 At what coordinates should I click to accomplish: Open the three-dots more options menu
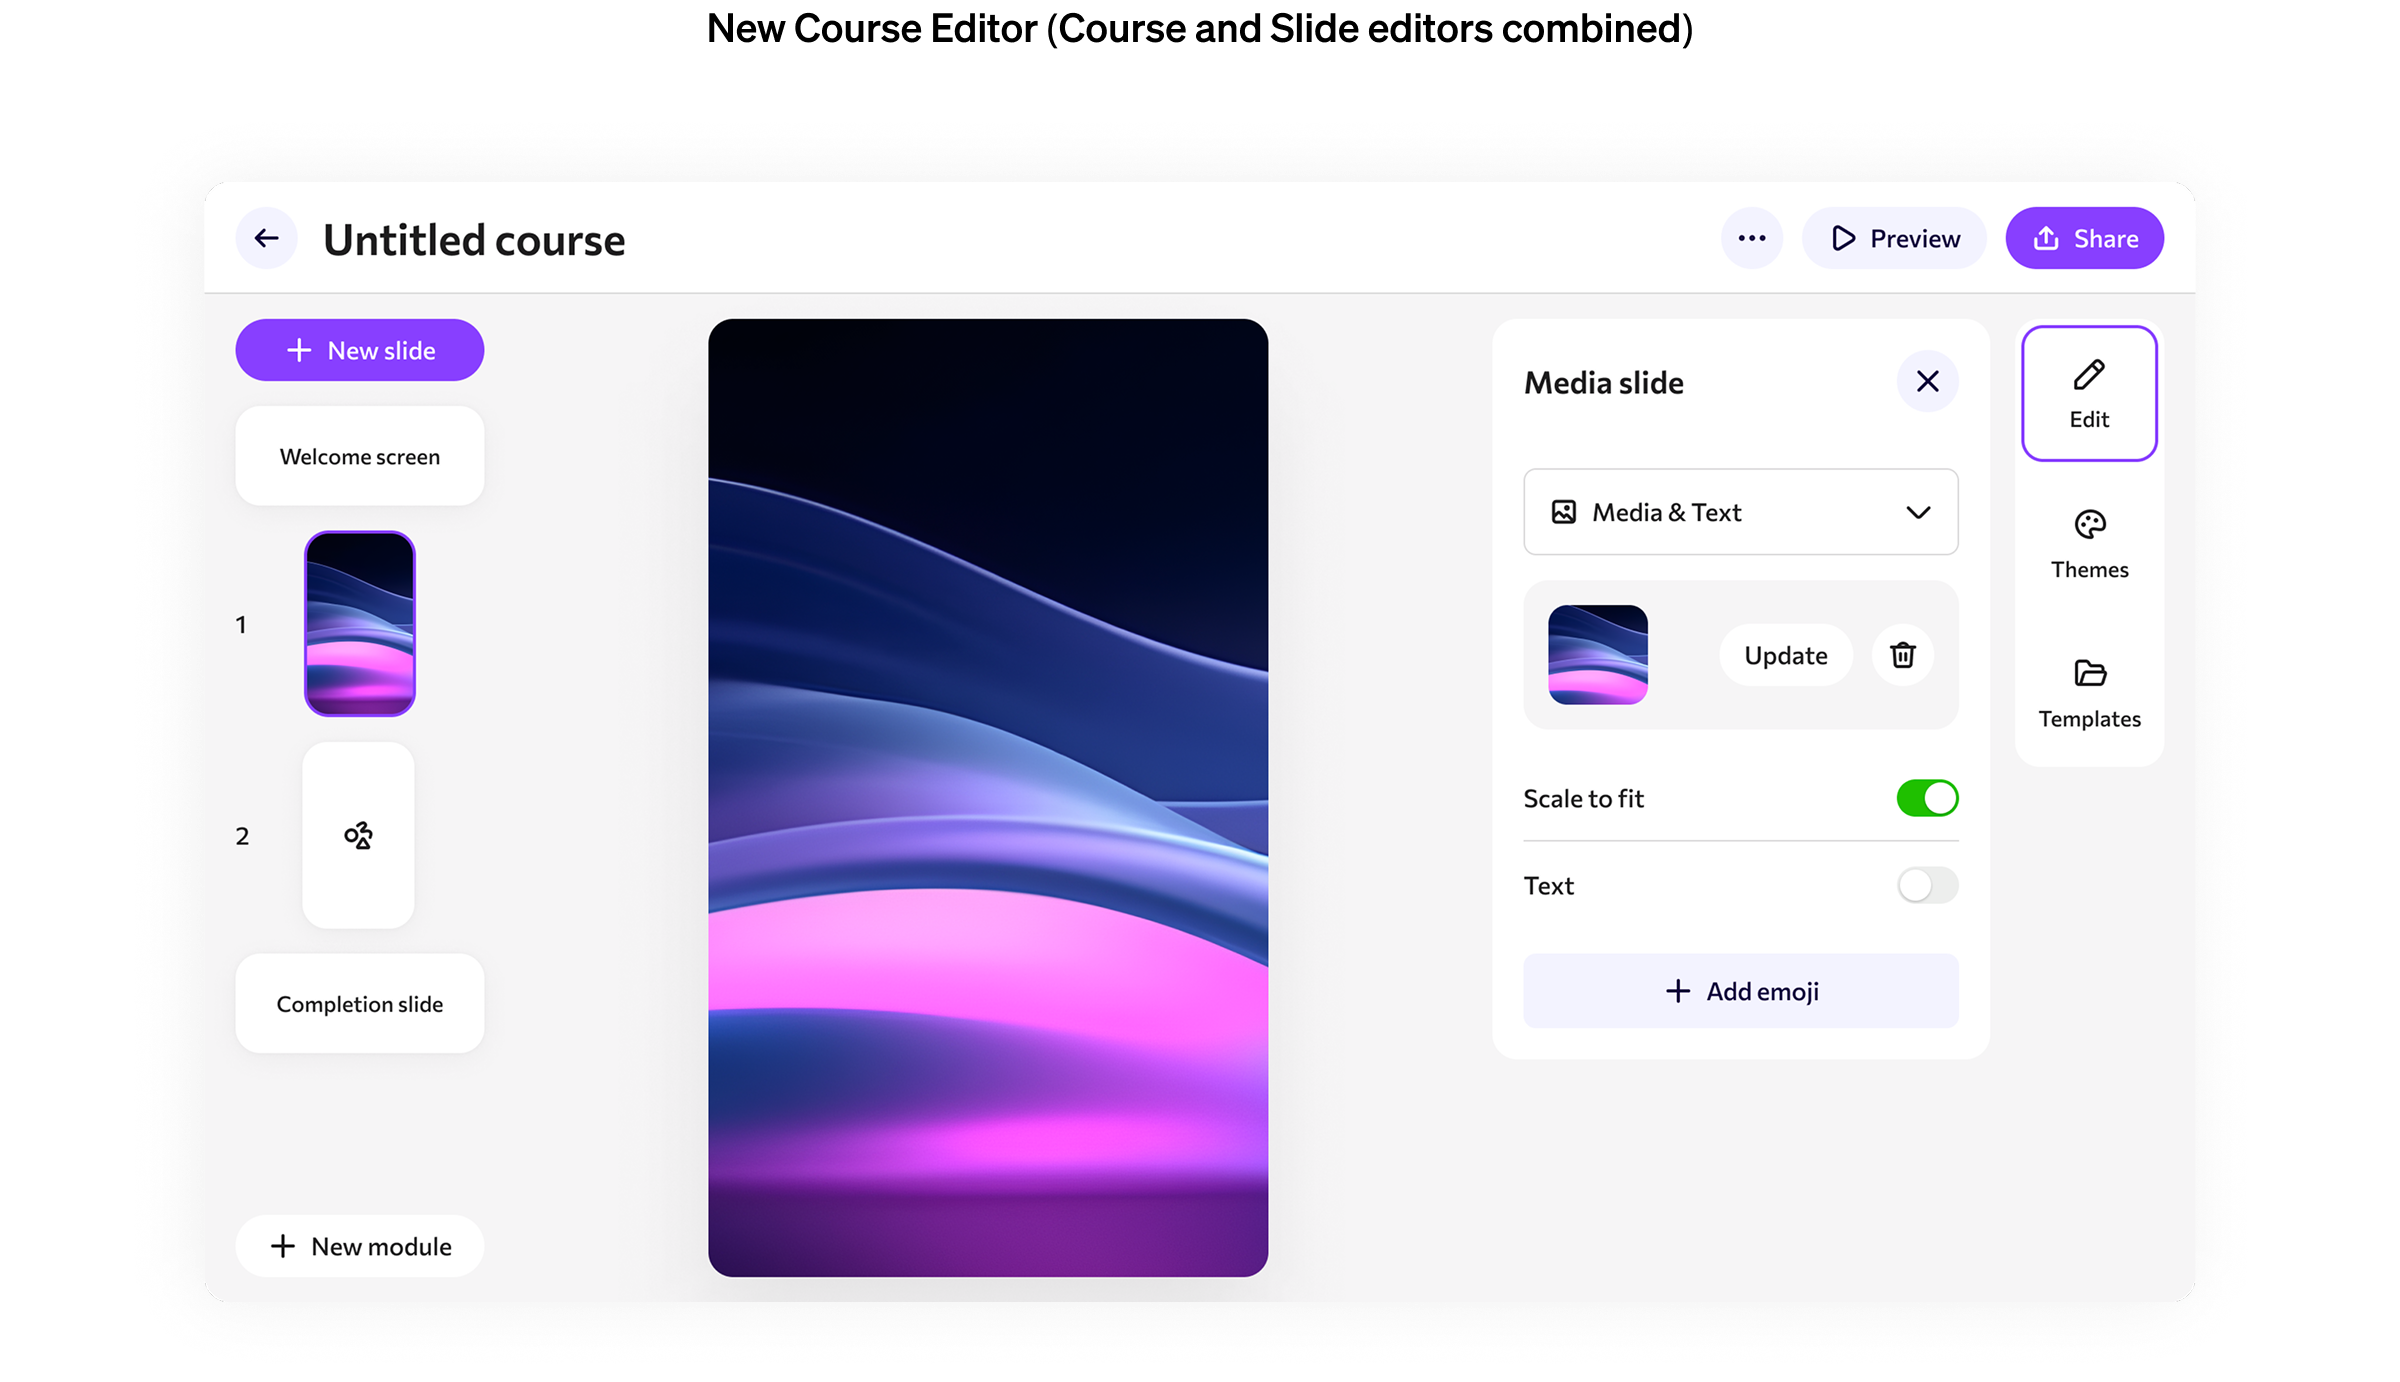1751,238
